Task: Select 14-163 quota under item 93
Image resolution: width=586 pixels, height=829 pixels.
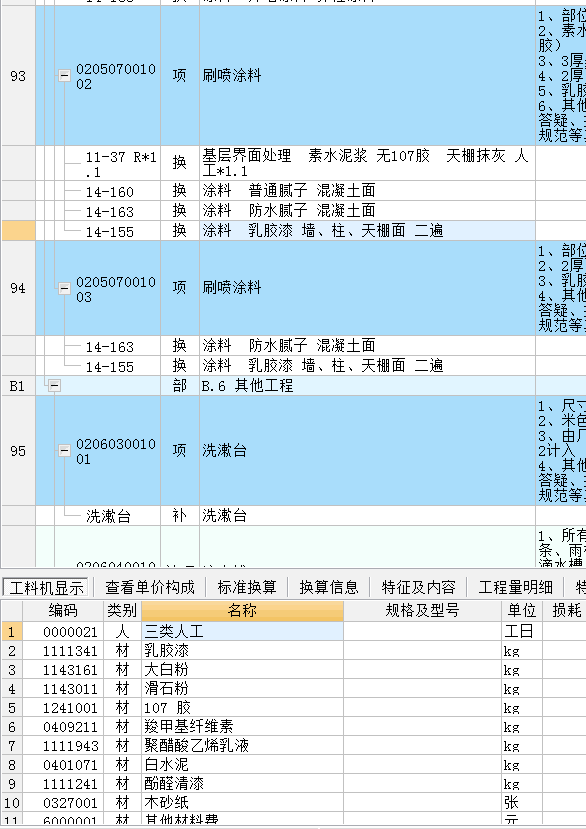Action: (109, 211)
